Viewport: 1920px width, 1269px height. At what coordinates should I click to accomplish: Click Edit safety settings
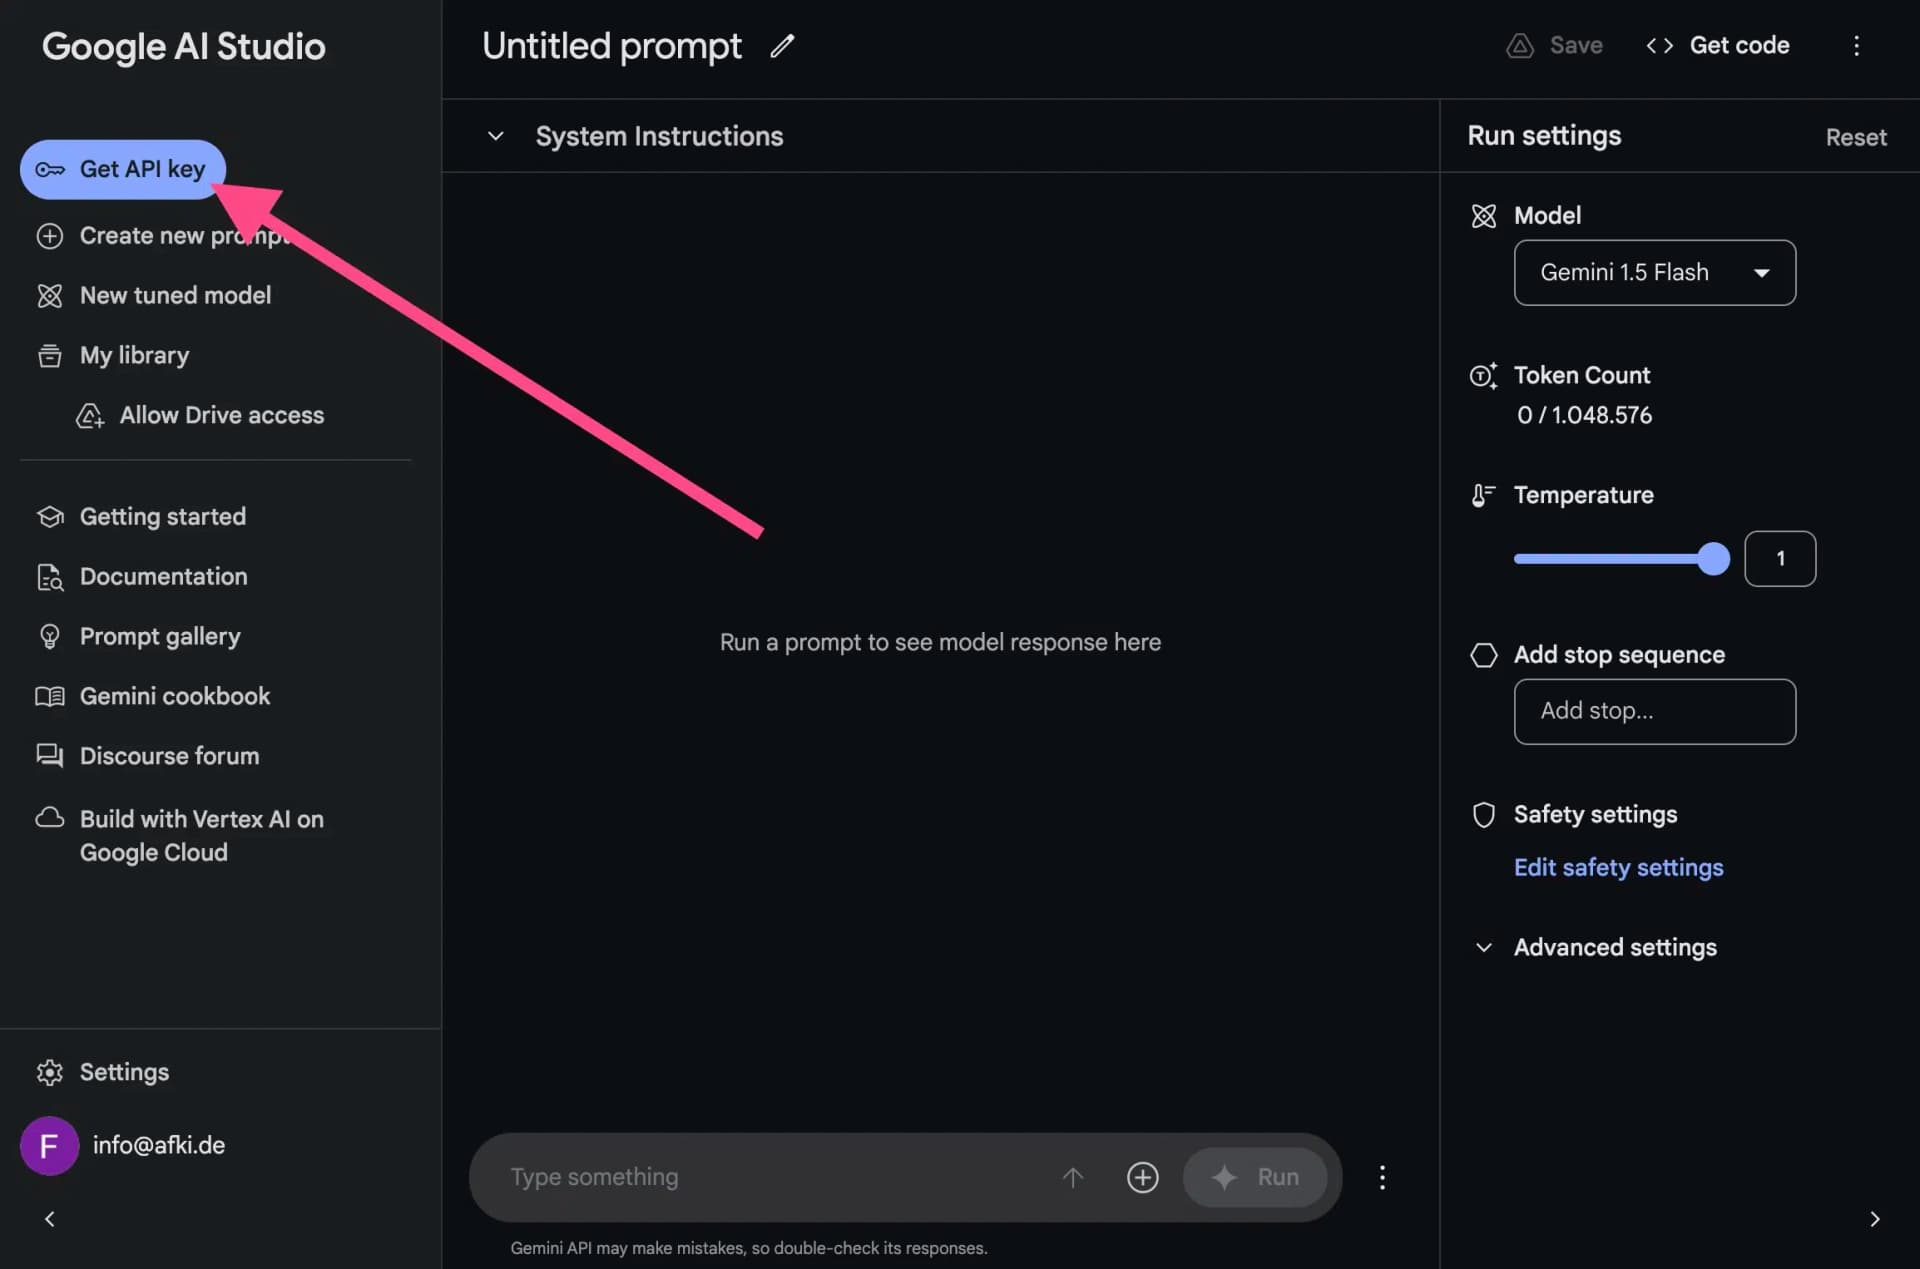click(1618, 867)
